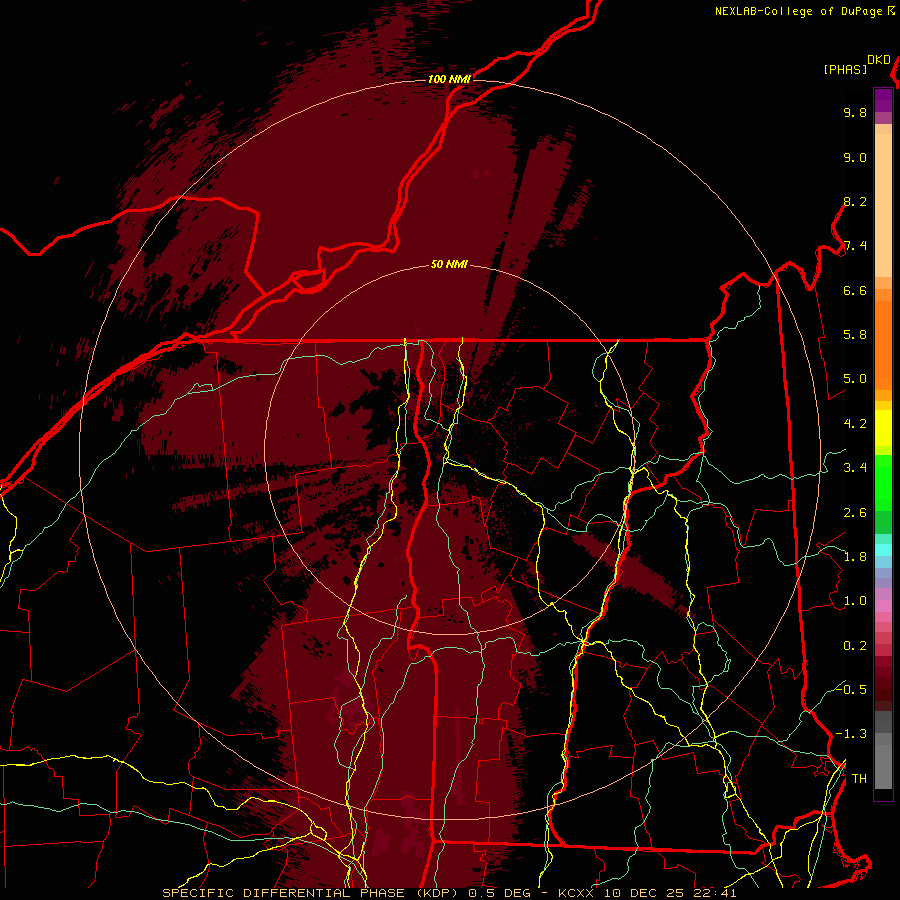Click the [PHAS] legend unit label

coord(845,69)
